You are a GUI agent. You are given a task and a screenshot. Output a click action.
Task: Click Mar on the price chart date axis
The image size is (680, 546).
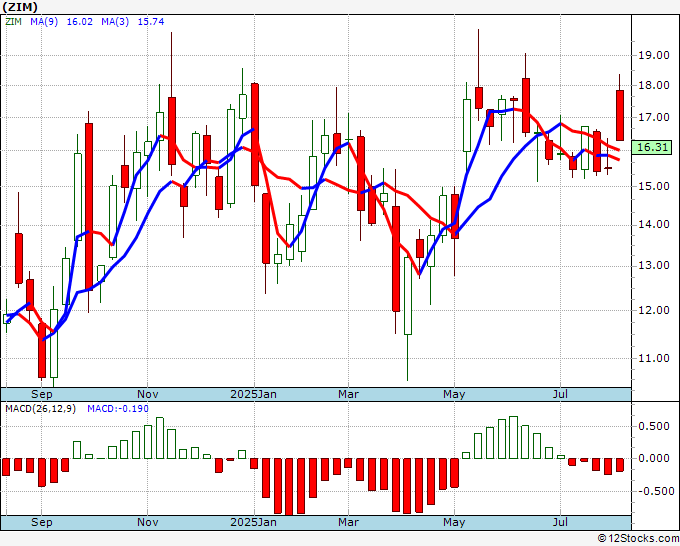tap(348, 395)
